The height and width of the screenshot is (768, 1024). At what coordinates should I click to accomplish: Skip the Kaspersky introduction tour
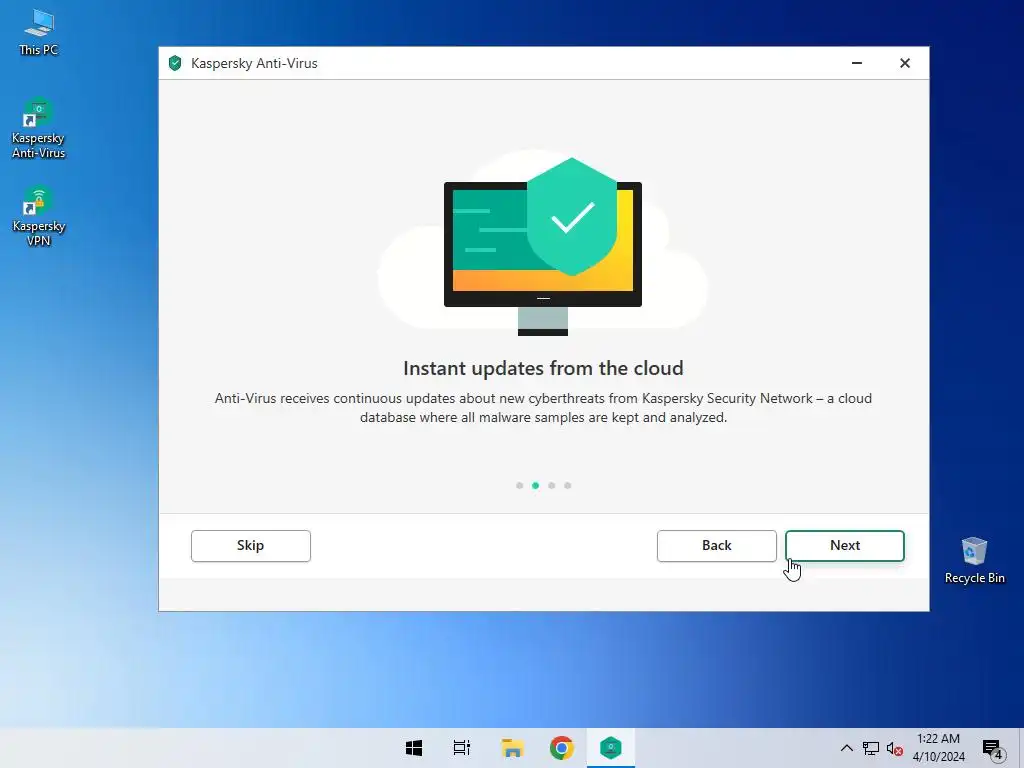pos(251,545)
